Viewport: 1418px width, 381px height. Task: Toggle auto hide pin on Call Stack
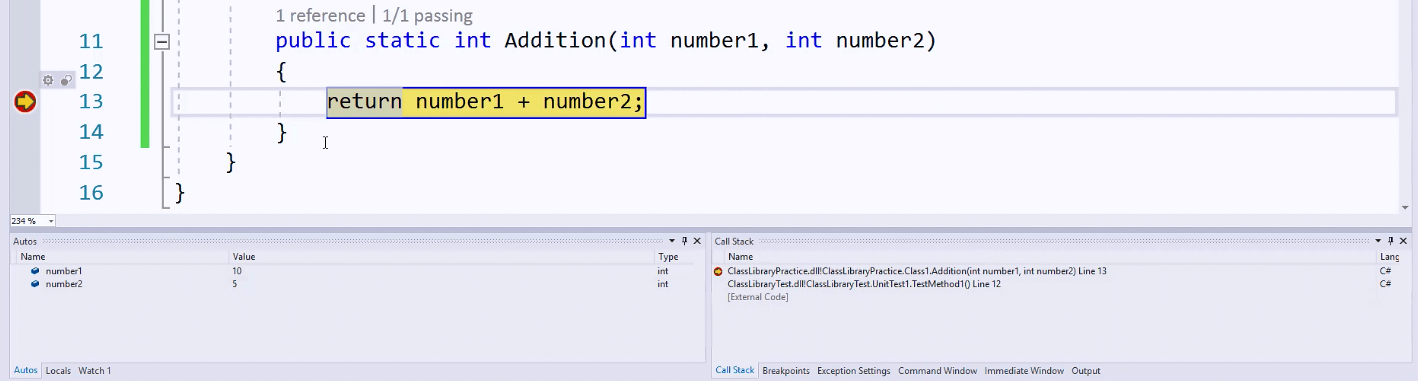coord(1391,241)
